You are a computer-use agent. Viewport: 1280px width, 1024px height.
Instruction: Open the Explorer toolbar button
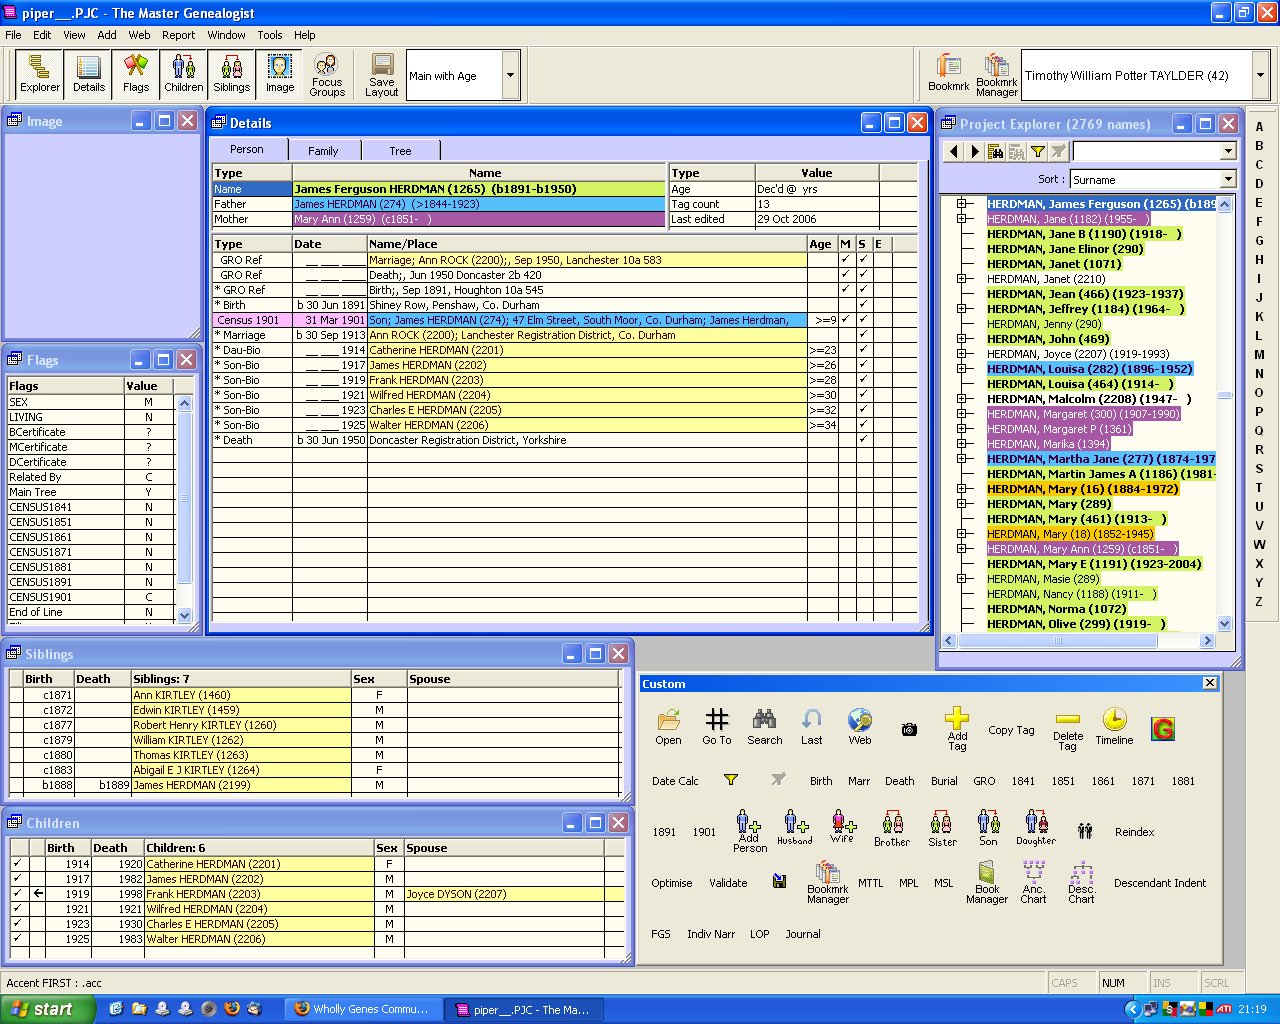click(x=40, y=75)
